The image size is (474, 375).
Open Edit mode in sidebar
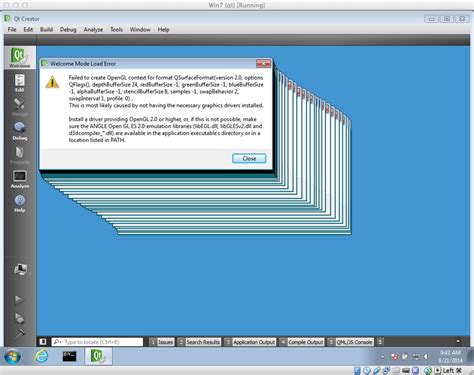tap(20, 82)
